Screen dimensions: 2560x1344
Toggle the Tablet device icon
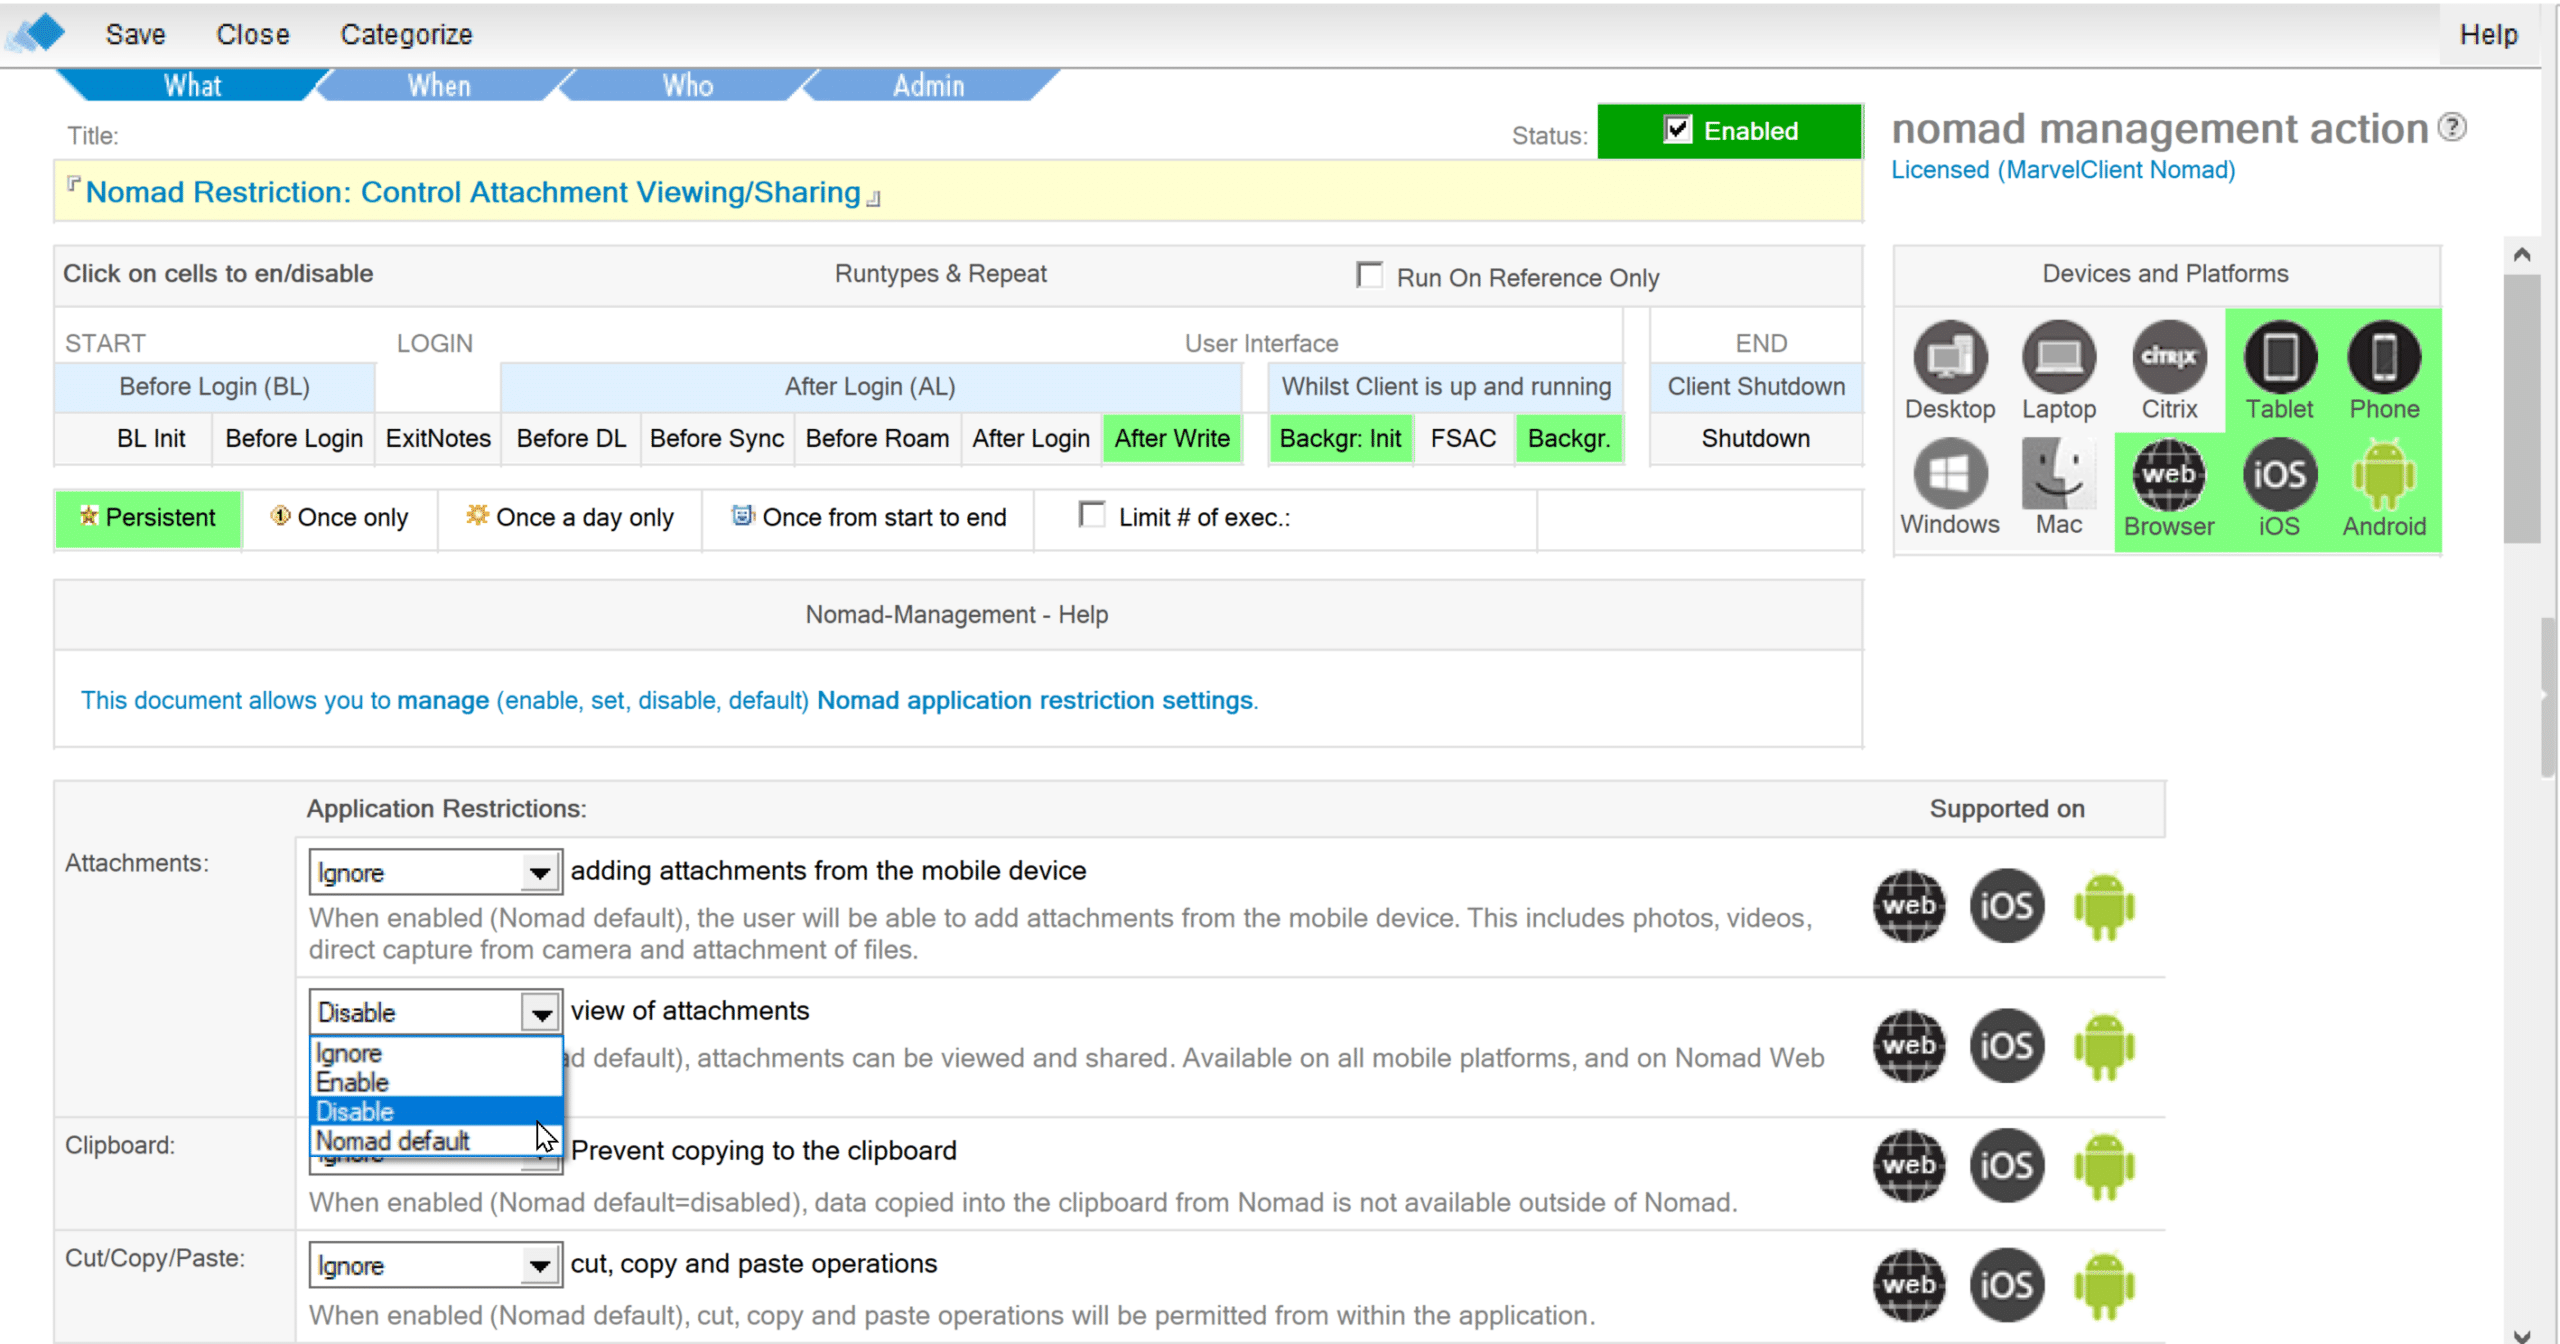click(2279, 358)
